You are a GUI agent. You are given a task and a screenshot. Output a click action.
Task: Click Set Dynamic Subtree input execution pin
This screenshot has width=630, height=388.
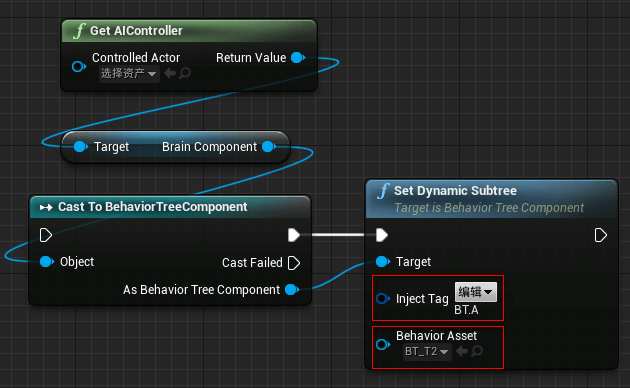point(382,235)
